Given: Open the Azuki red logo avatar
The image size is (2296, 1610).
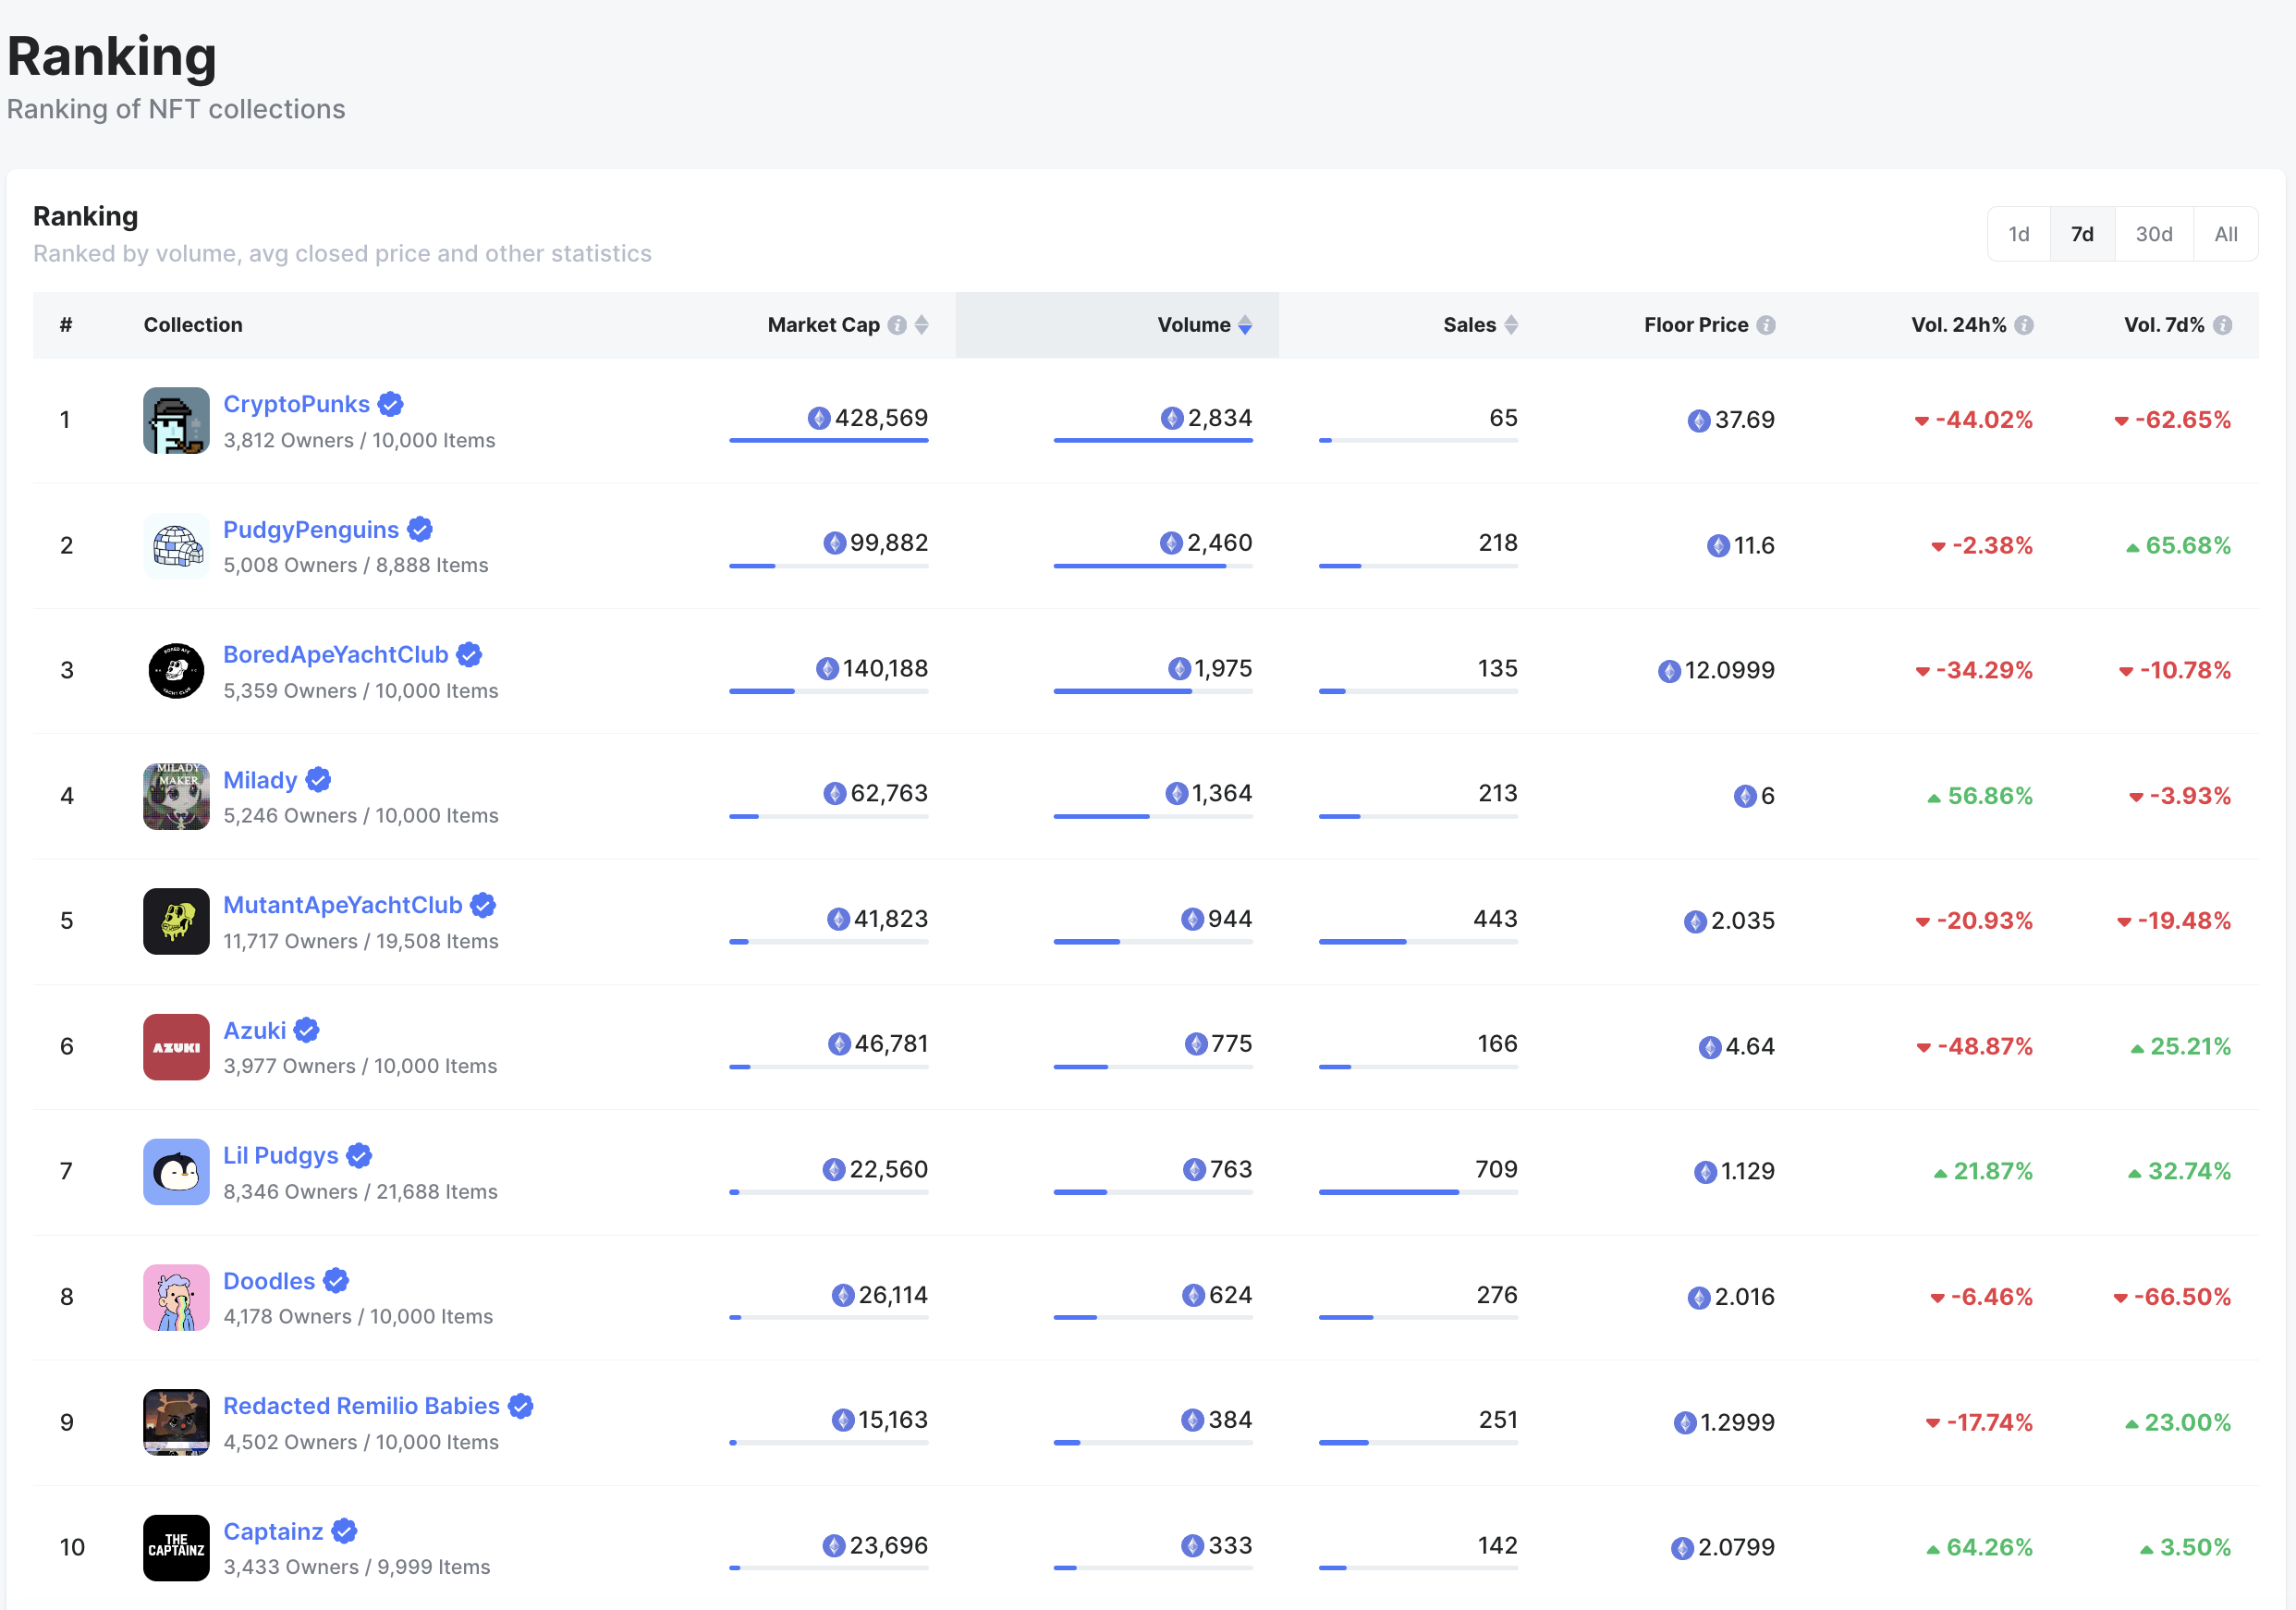Looking at the screenshot, I should [176, 1047].
